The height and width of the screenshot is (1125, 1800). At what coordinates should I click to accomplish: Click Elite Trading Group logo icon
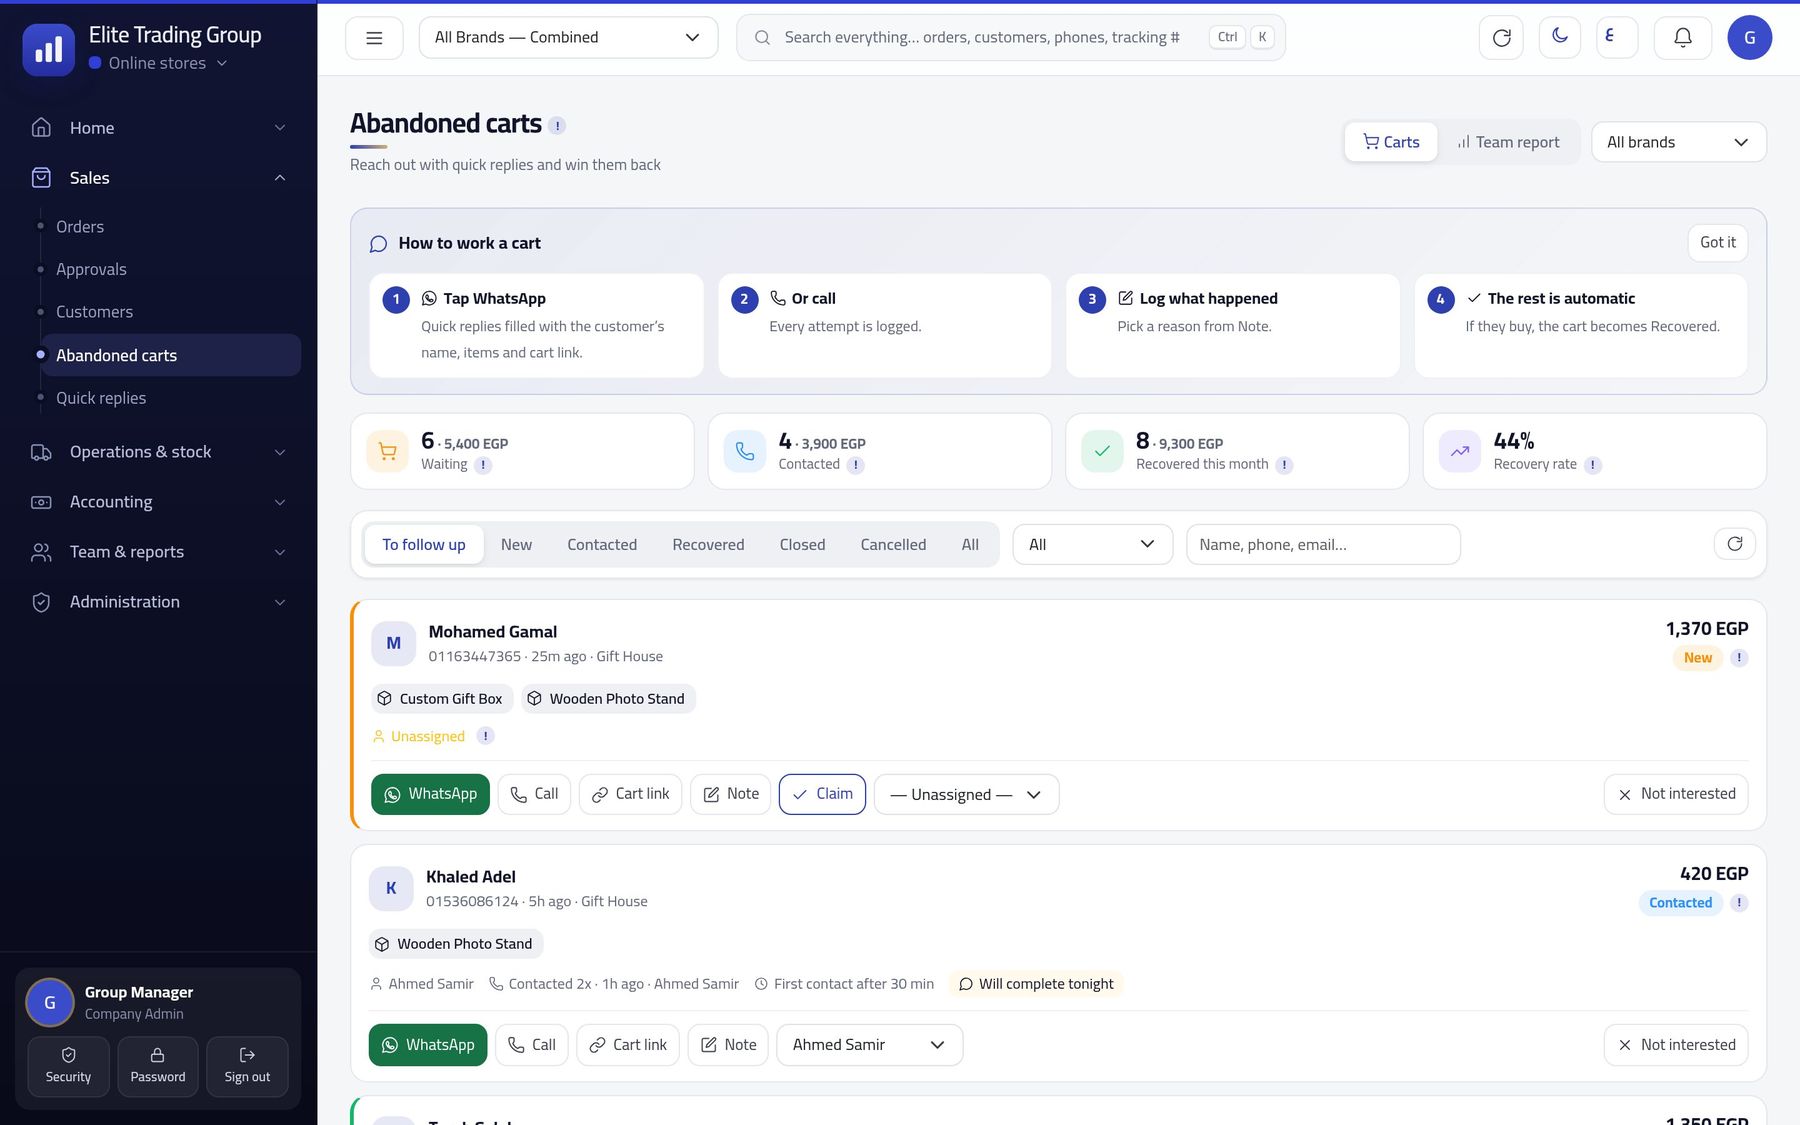(x=48, y=49)
